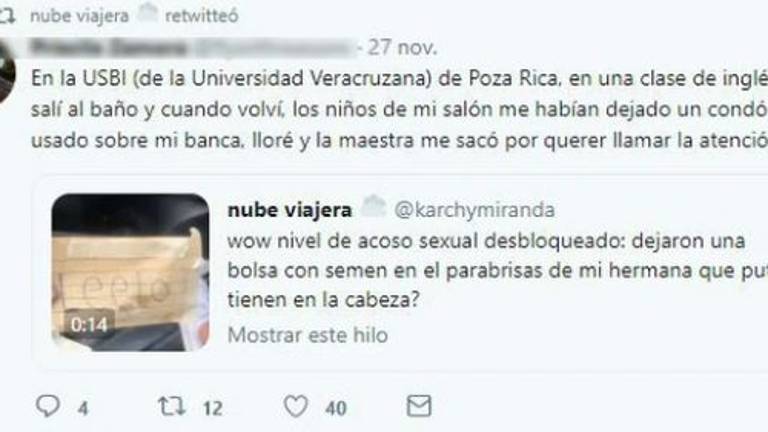
Task: Open the tweet author's profile avatar
Action: [x=7, y=72]
